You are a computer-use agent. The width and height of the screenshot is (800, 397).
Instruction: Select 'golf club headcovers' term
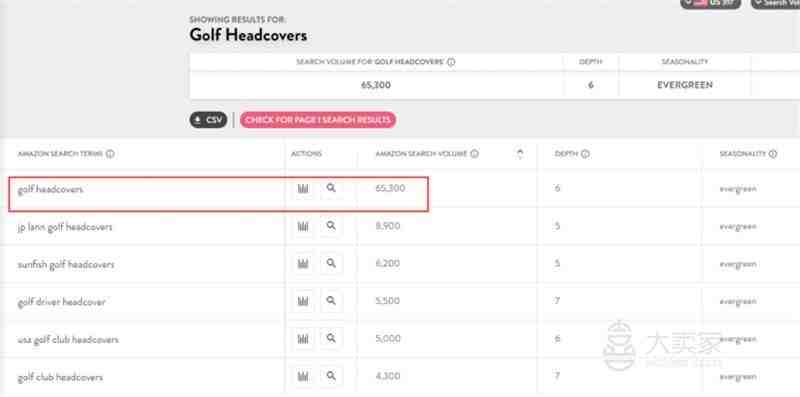click(60, 378)
